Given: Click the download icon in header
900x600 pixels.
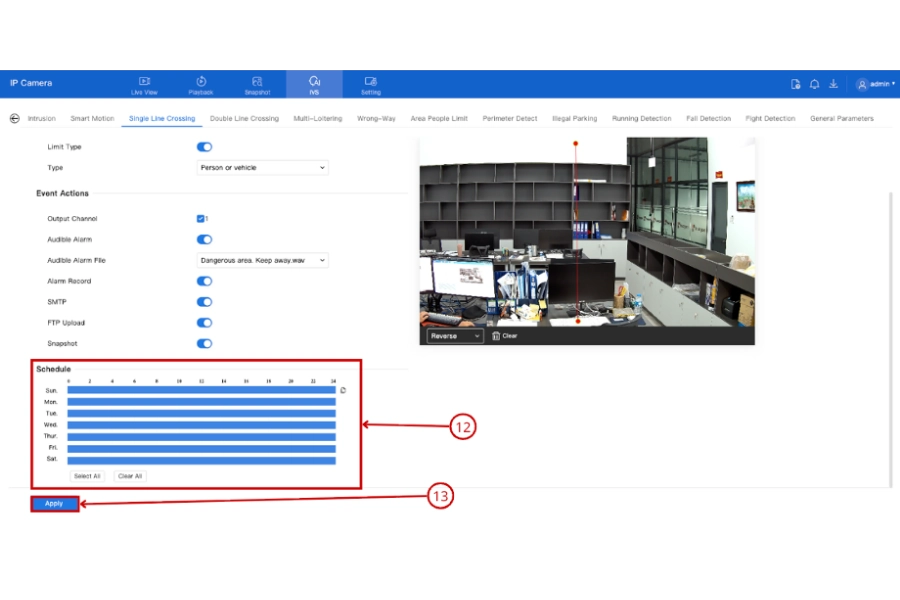Looking at the screenshot, I should tap(833, 84).
